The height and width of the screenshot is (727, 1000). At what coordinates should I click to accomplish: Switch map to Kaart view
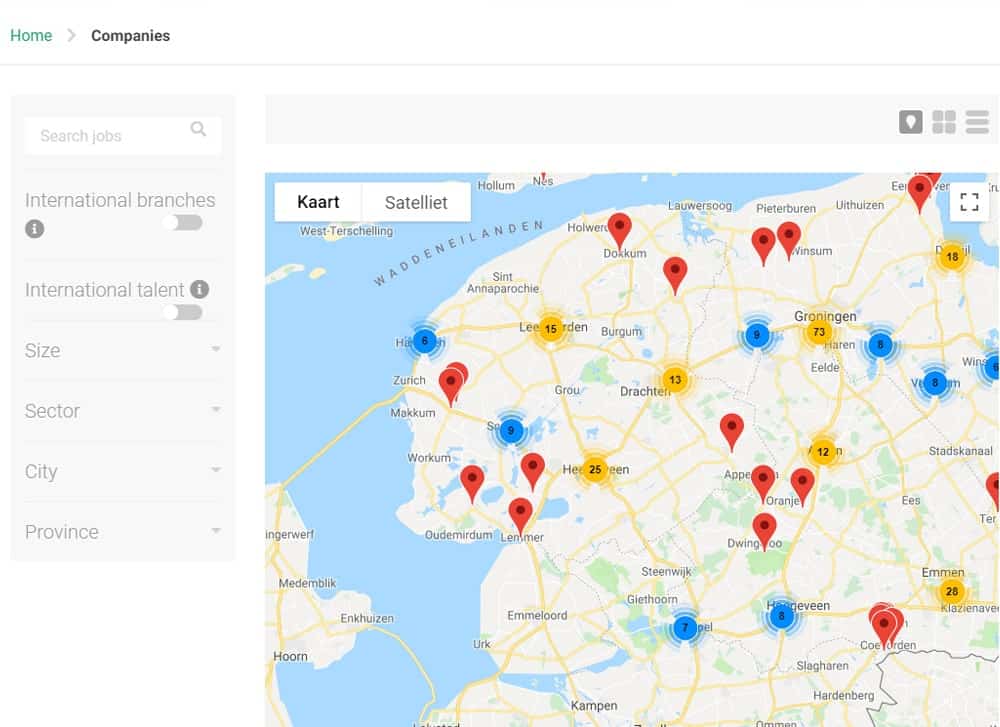[318, 202]
